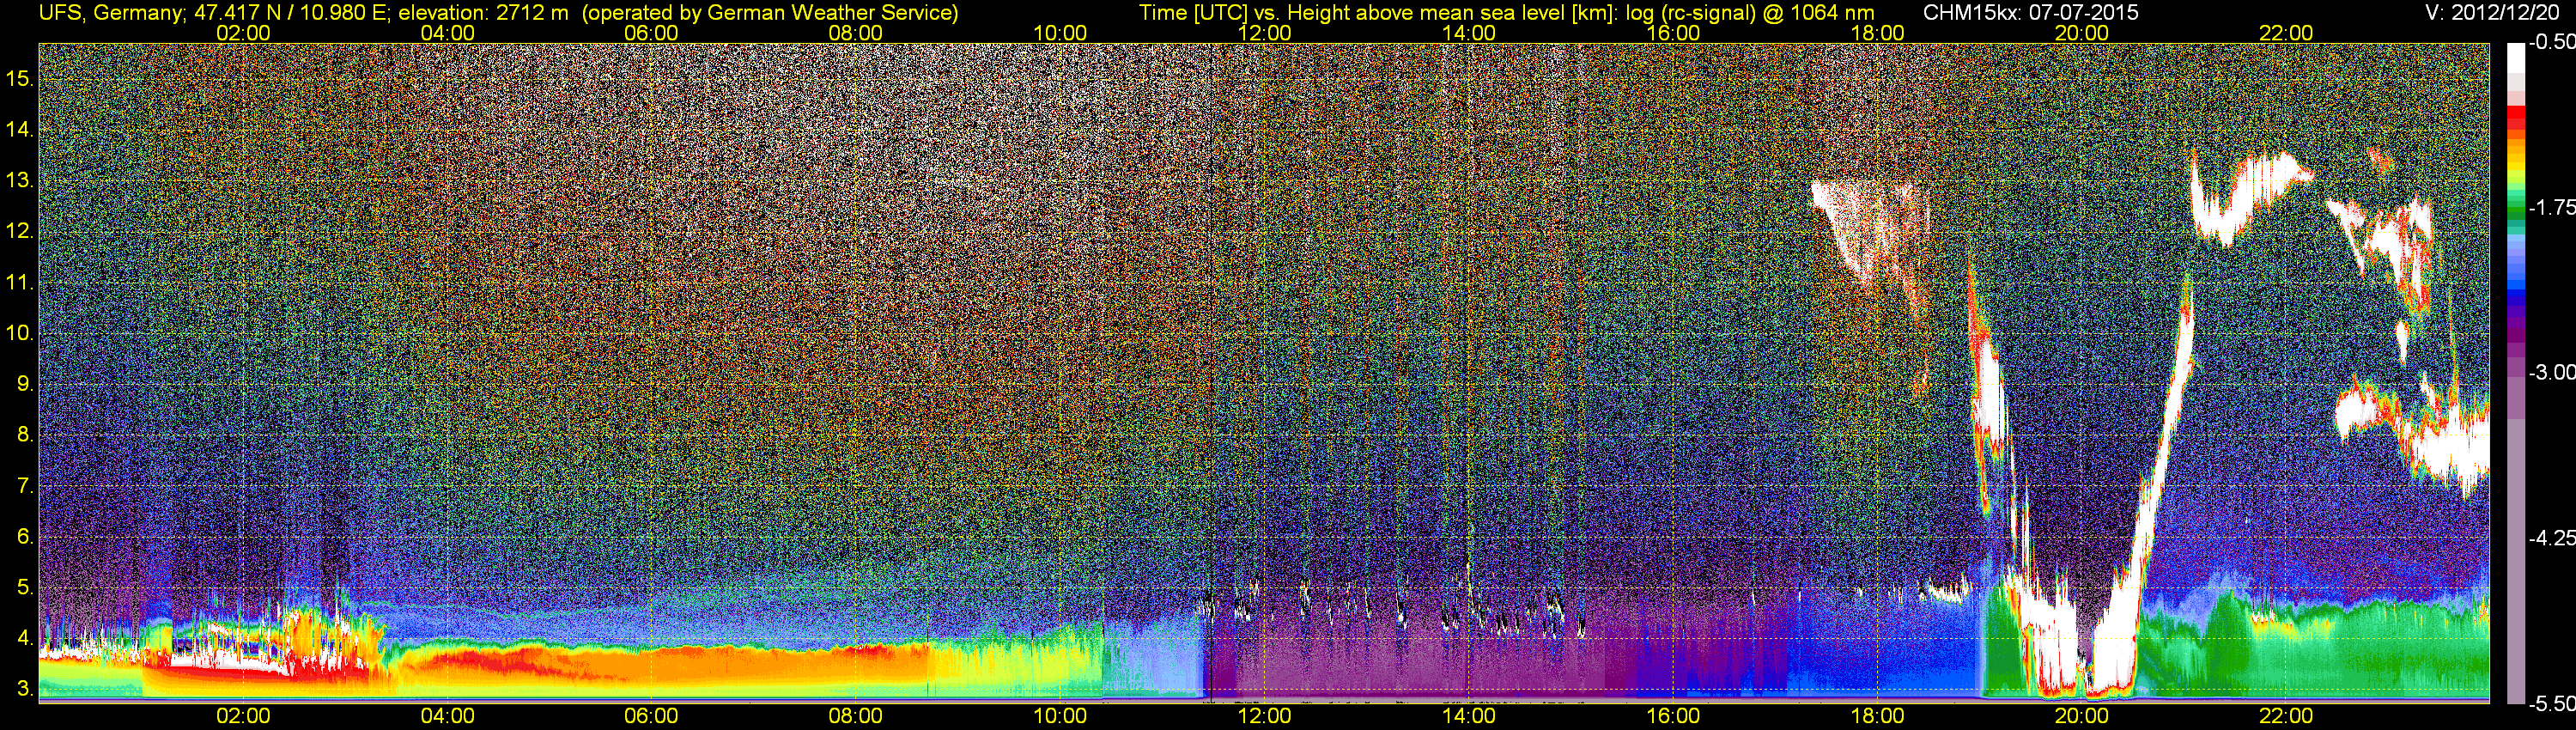Click the version label 'V: 2012/12/20'
The height and width of the screenshot is (730, 2576).
[x=2493, y=13]
